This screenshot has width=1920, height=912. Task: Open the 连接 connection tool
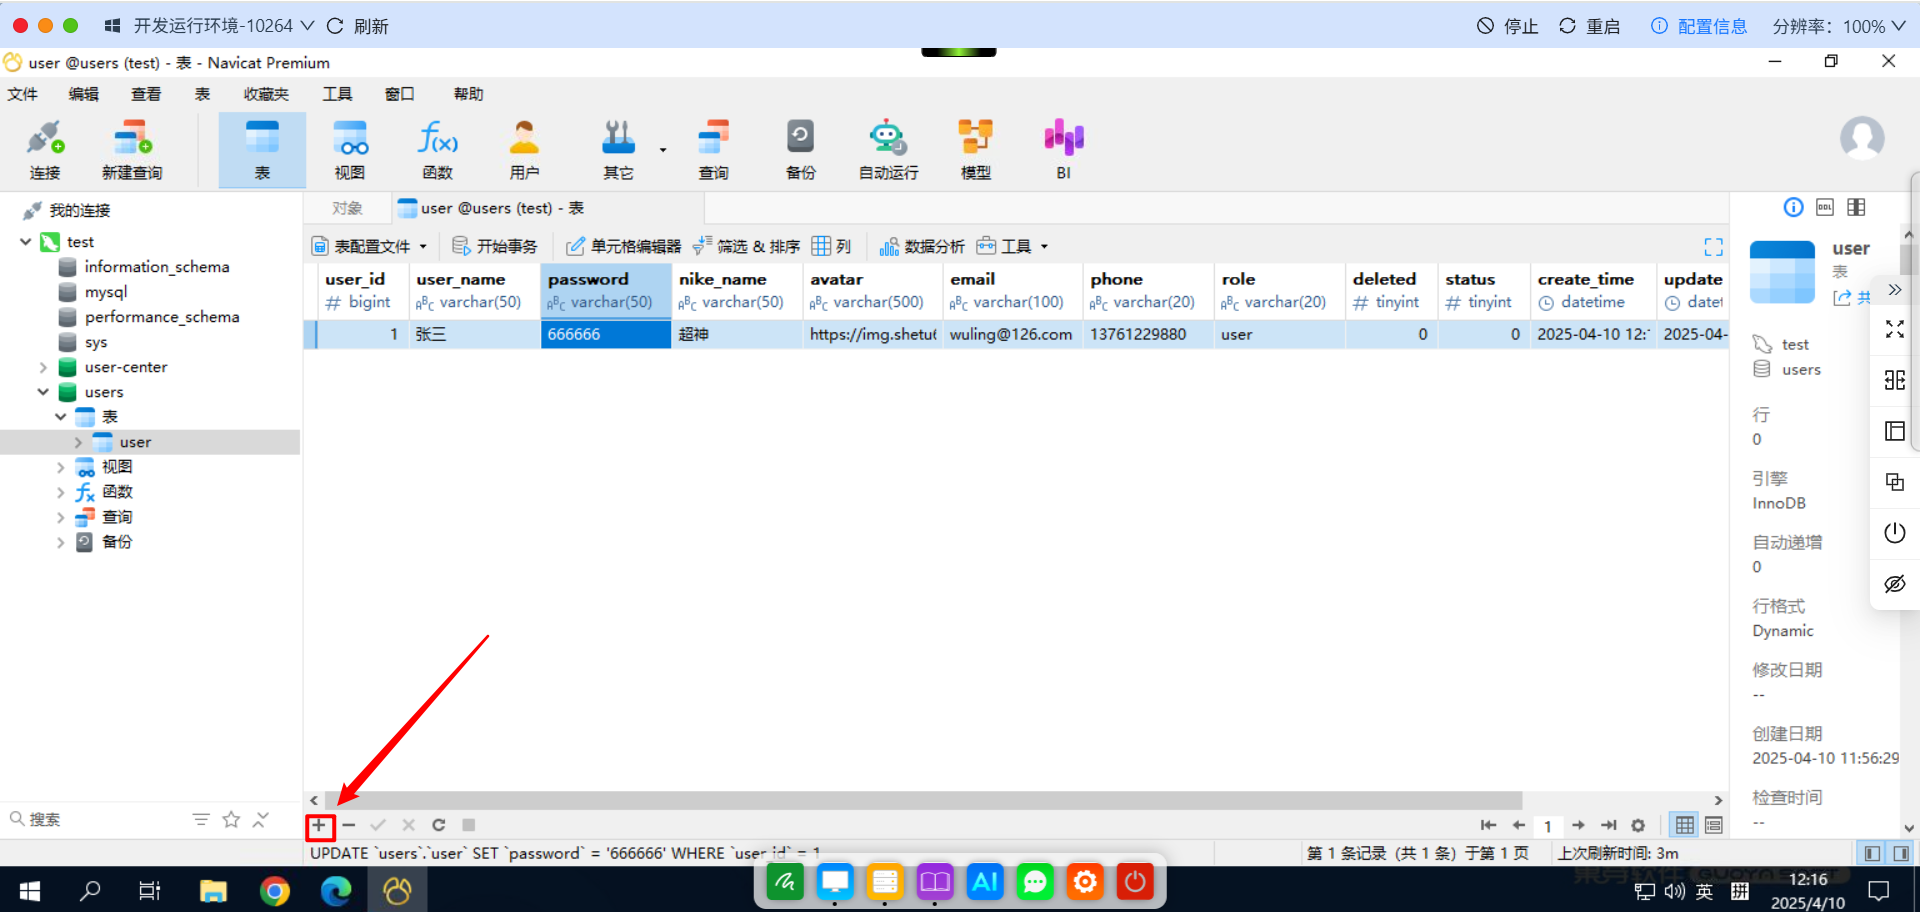45,150
